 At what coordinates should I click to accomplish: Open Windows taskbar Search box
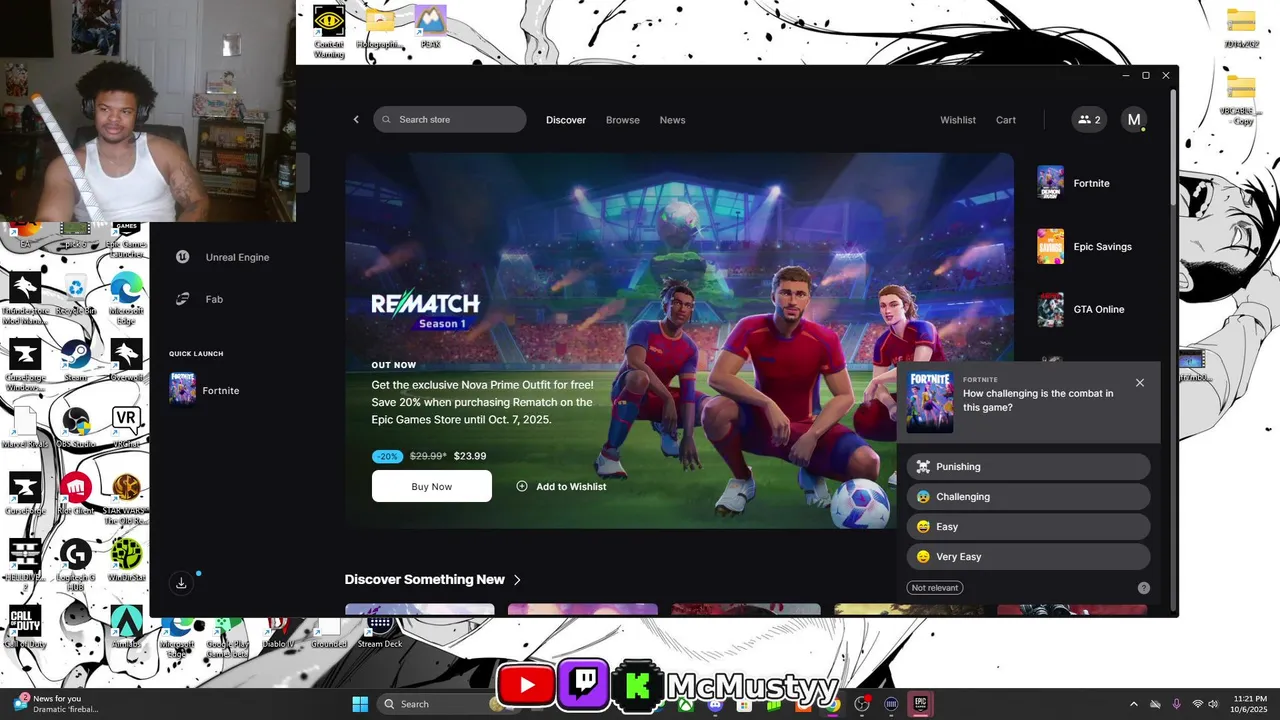[438, 704]
